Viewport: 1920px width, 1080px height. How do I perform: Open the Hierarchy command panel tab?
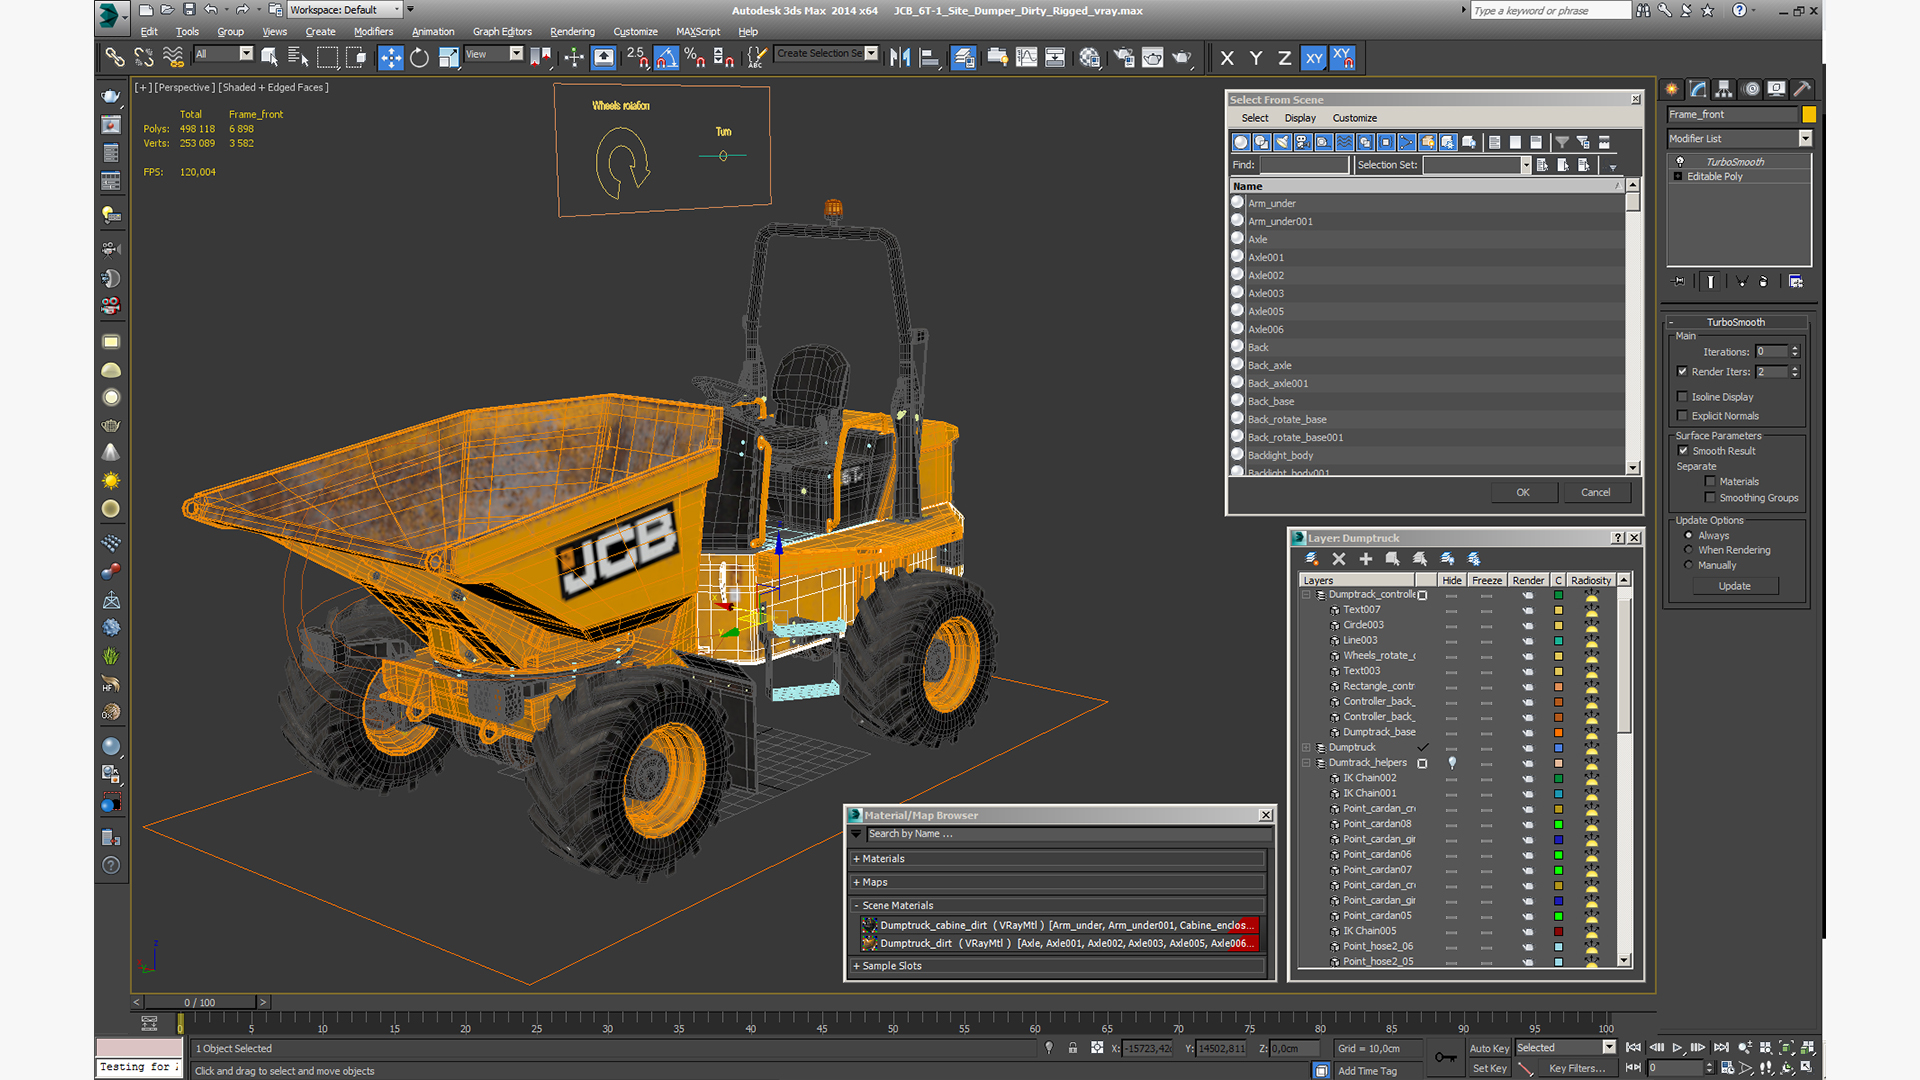(x=1724, y=89)
